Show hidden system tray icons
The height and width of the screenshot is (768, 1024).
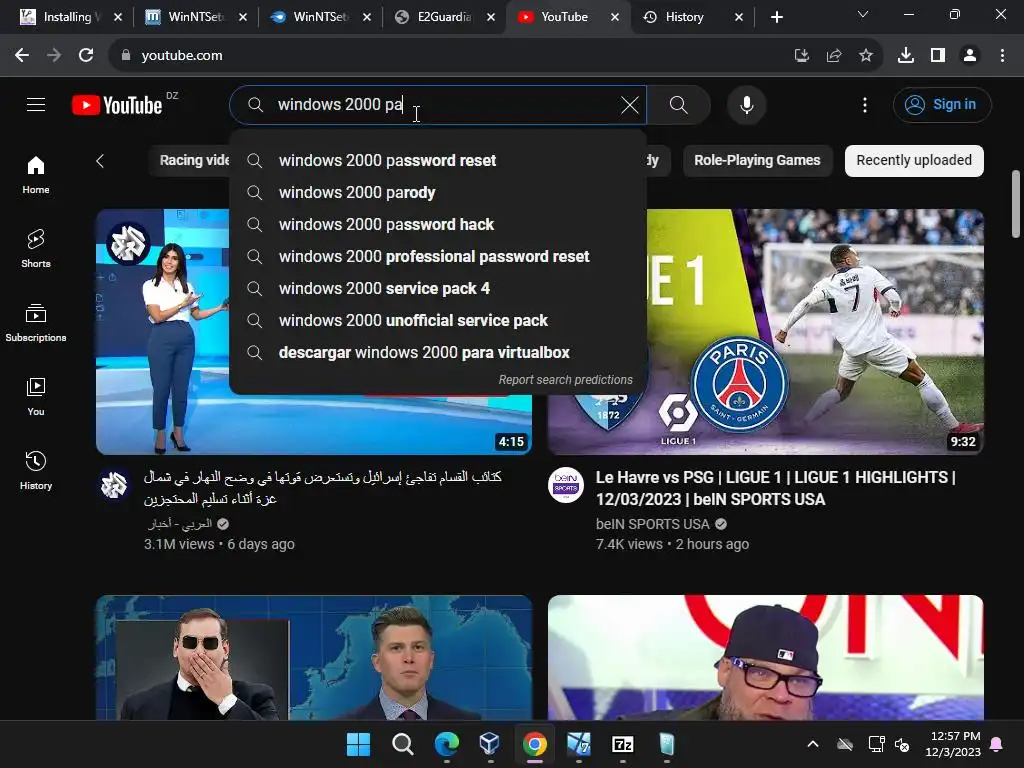tap(812, 744)
